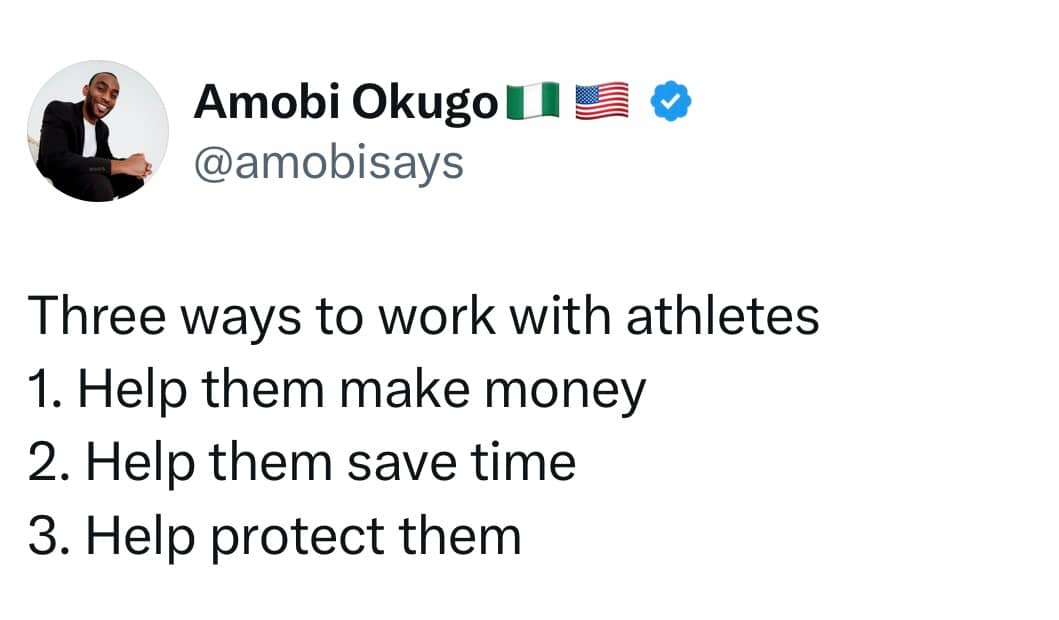Click the list number "3."
Screen dimensions: 1059x620
(49, 537)
